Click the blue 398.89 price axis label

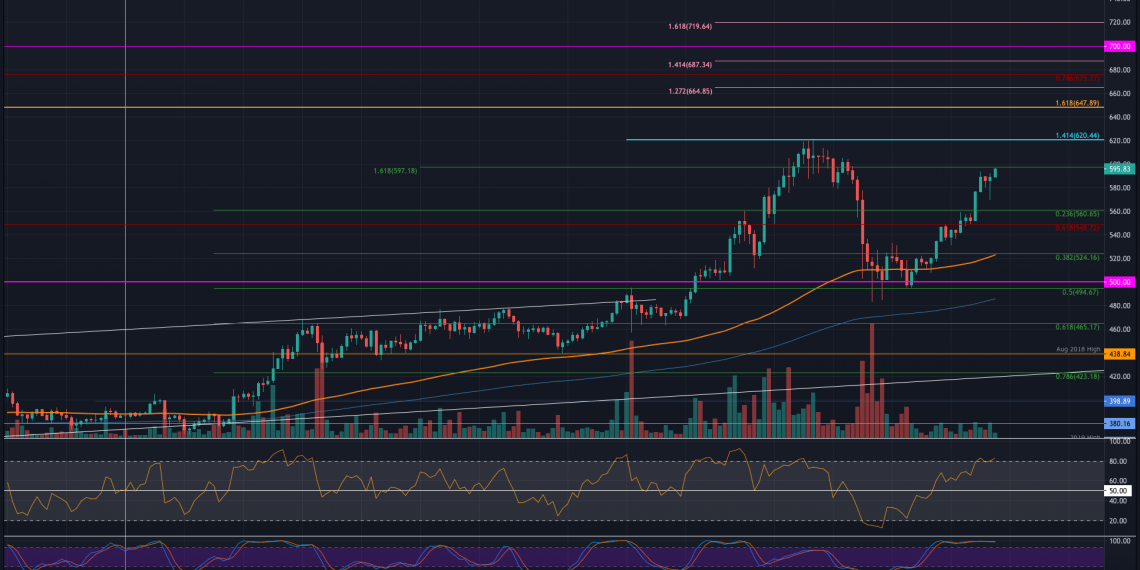tap(1118, 401)
